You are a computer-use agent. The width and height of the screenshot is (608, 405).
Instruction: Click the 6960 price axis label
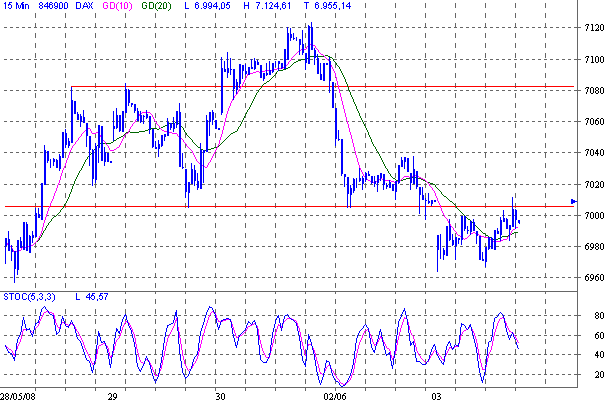[594, 278]
